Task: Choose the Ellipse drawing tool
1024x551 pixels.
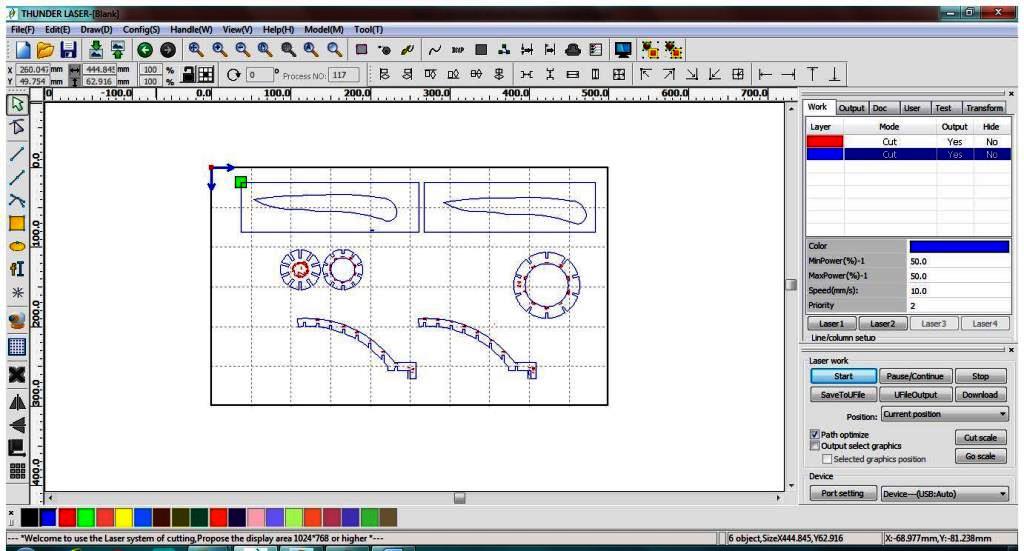Action: tap(17, 246)
